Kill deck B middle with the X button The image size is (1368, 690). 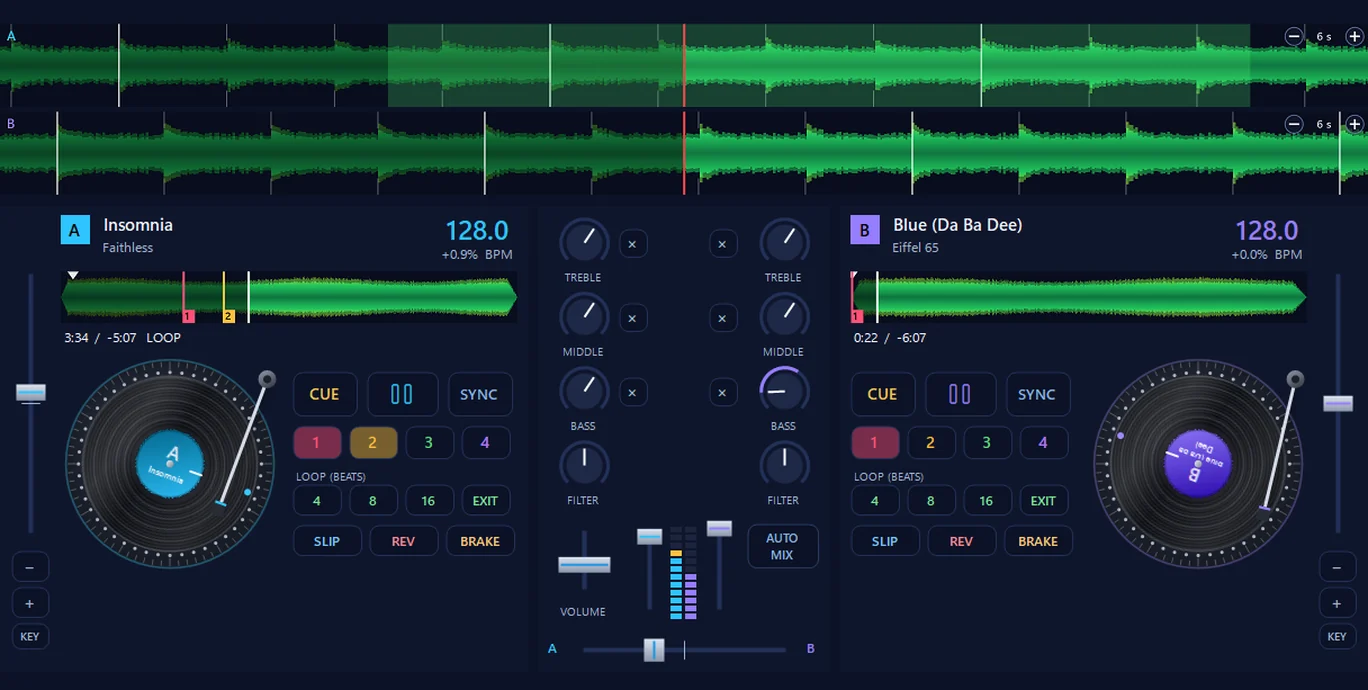tap(723, 318)
